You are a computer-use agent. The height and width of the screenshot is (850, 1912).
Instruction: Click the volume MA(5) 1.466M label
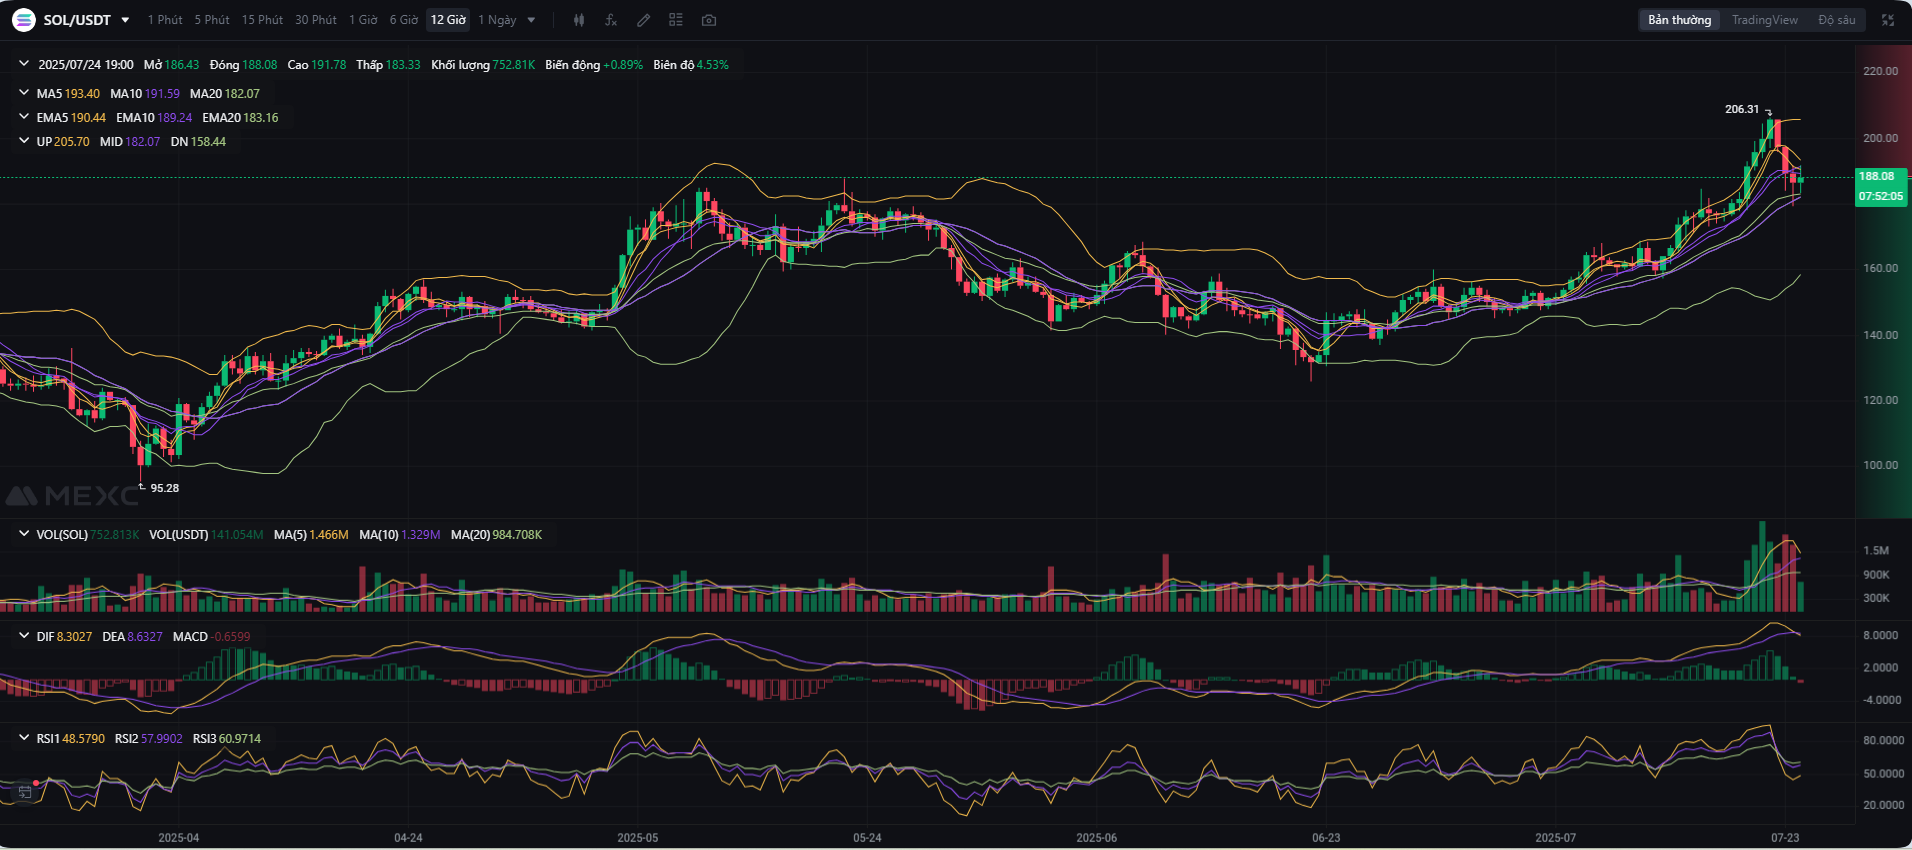(311, 535)
